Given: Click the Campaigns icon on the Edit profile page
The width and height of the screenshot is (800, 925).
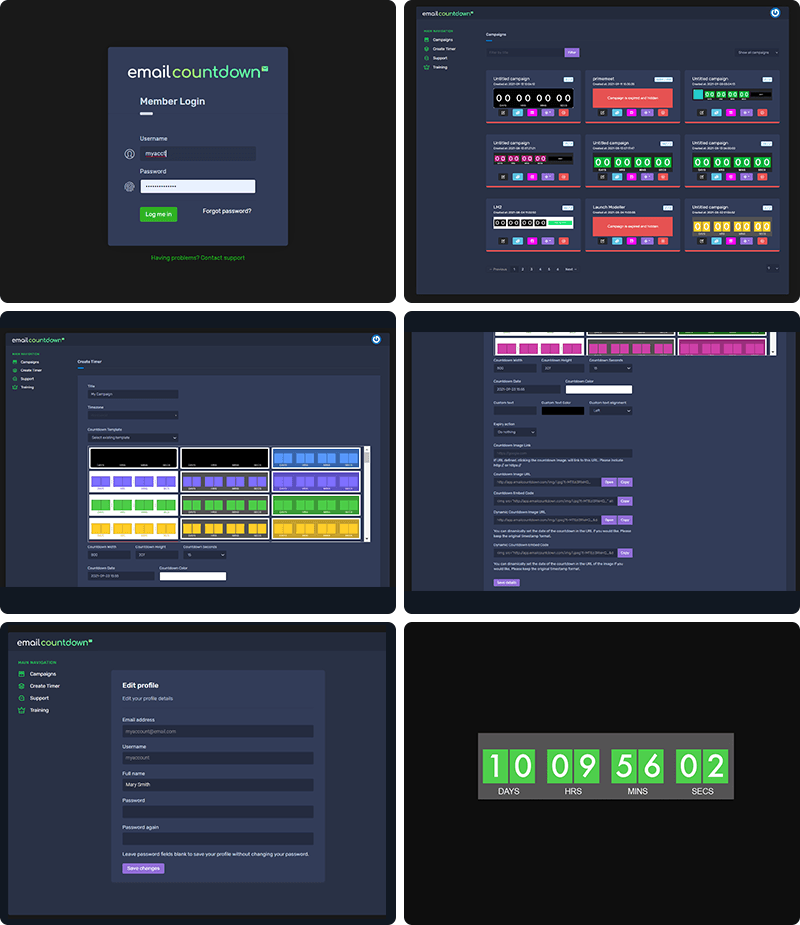Looking at the screenshot, I should 21,674.
